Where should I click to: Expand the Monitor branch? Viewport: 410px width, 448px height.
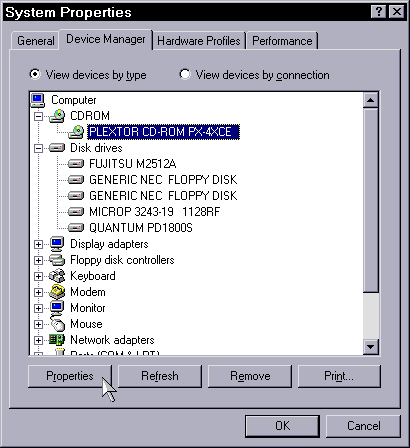(x=39, y=308)
